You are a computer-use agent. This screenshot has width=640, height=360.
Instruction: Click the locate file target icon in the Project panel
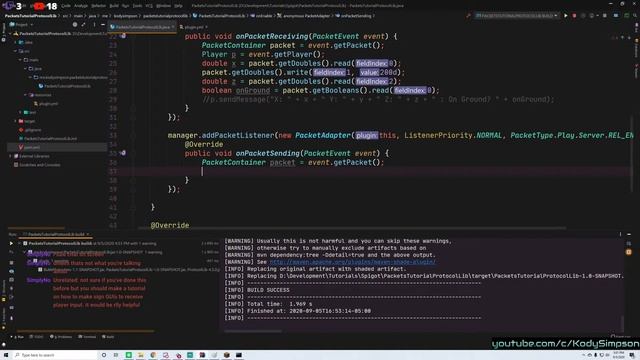click(75, 25)
